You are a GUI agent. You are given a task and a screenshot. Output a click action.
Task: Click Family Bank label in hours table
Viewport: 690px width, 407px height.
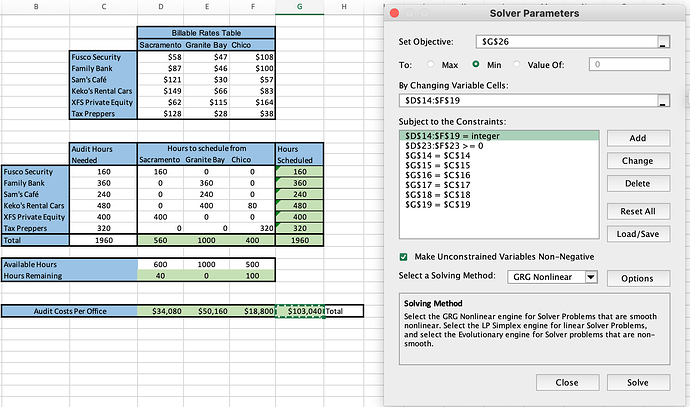pos(35,183)
